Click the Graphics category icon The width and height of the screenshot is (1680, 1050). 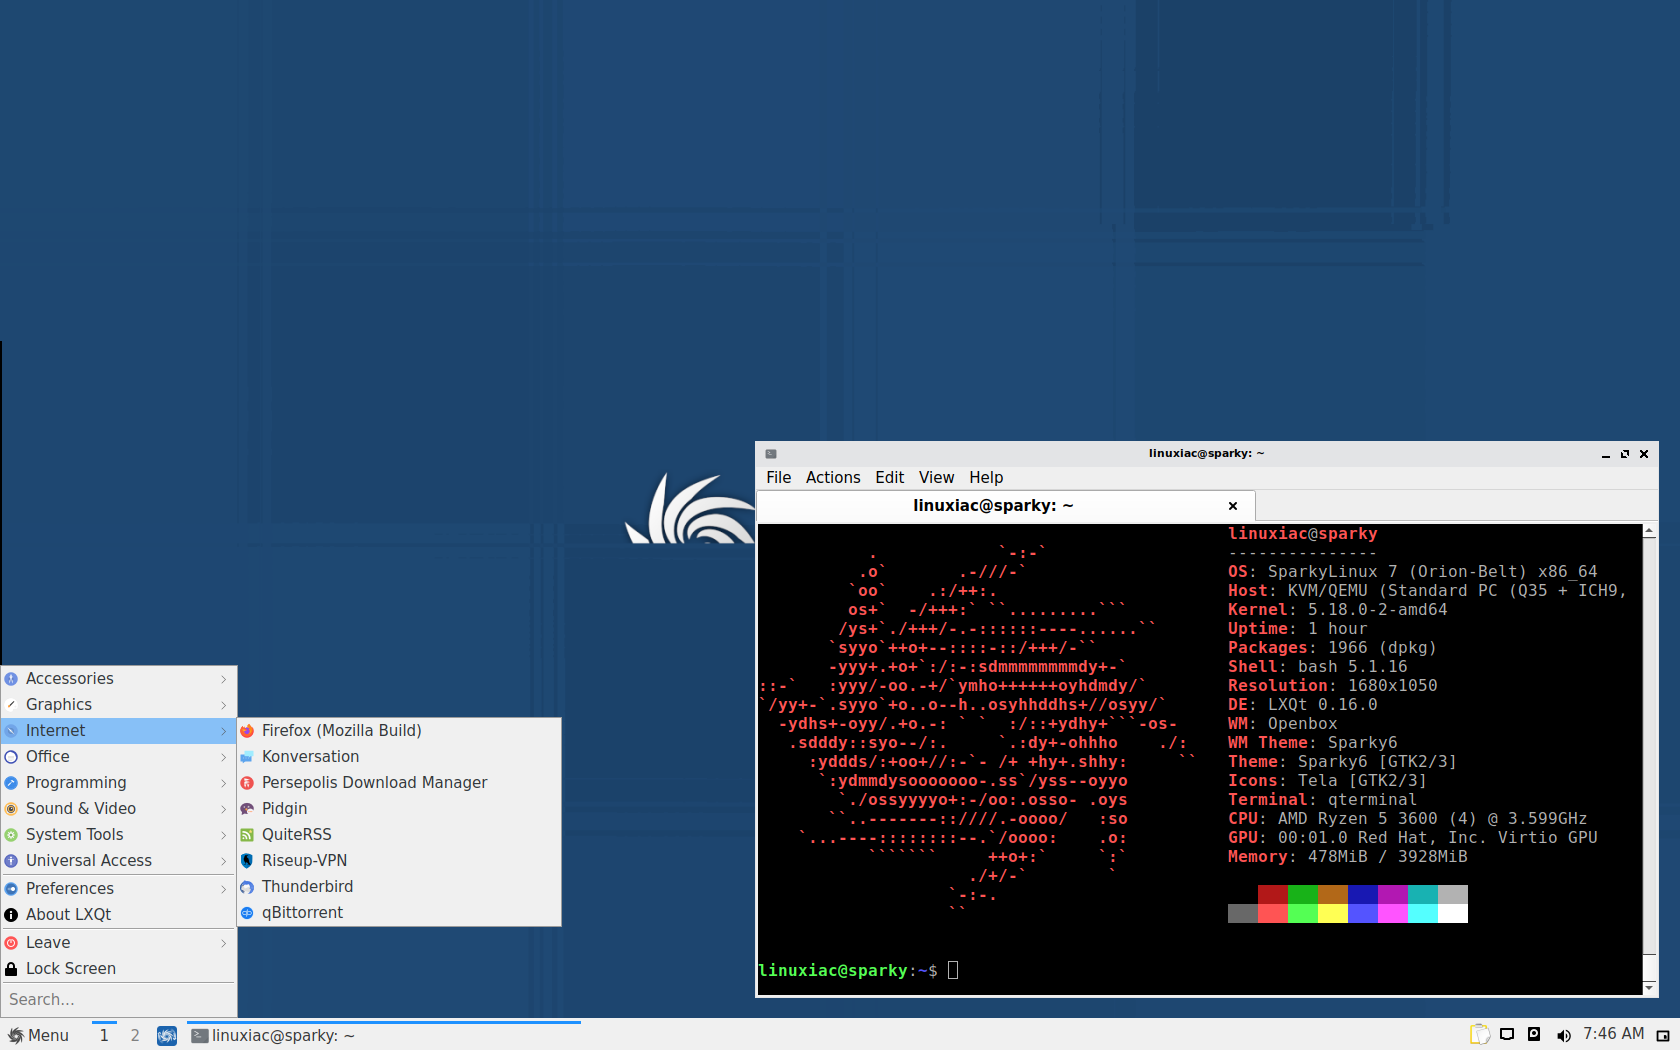11,705
